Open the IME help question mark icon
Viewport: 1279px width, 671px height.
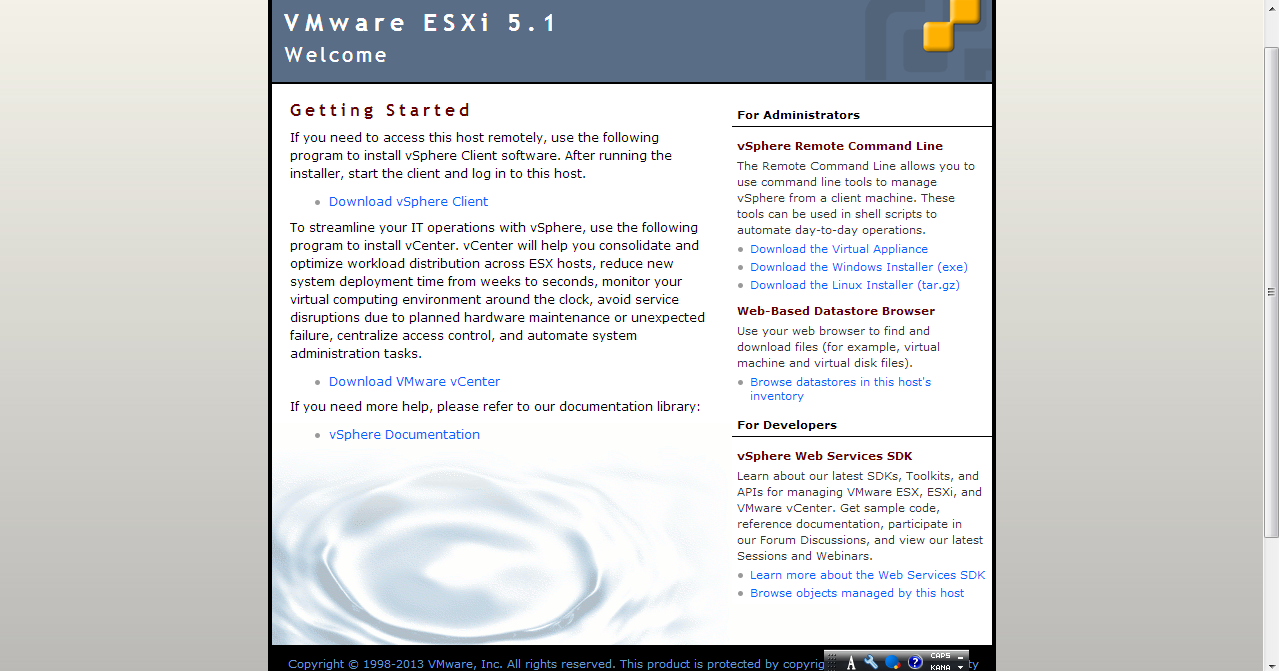pyautogui.click(x=915, y=662)
